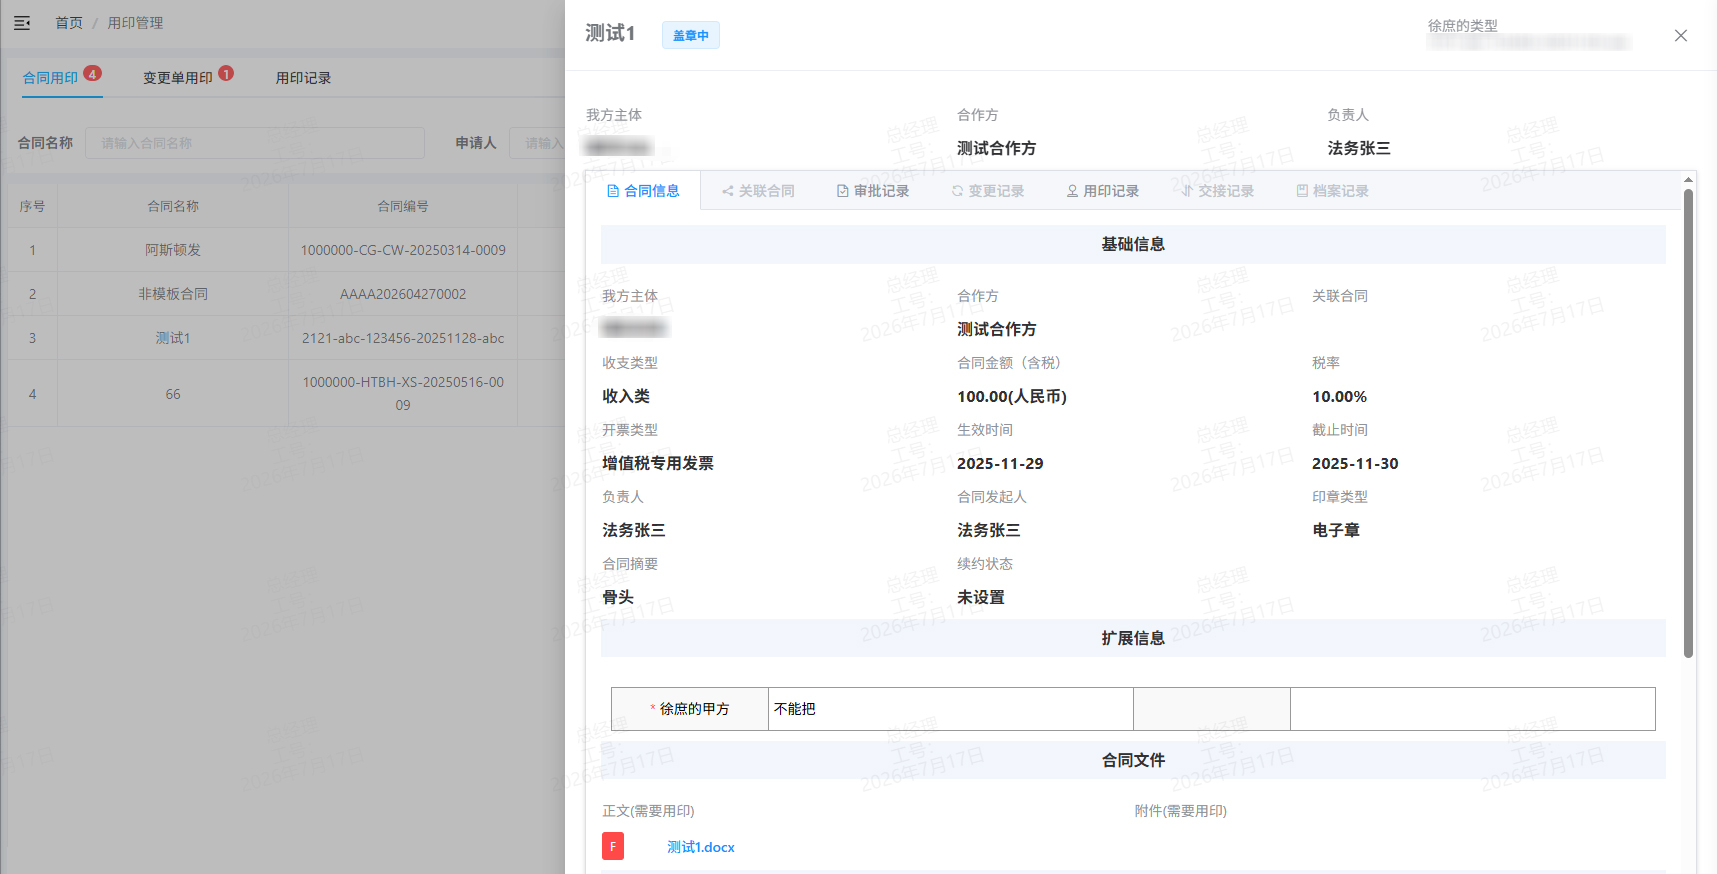Select the 合同用印 tab in background page
Viewport: 1717px width, 874px height.
click(x=50, y=78)
